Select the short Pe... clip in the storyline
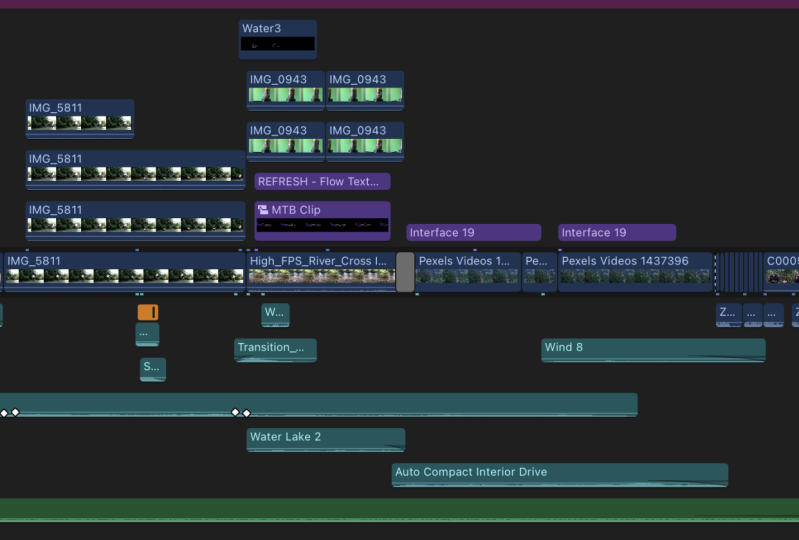 [x=540, y=272]
